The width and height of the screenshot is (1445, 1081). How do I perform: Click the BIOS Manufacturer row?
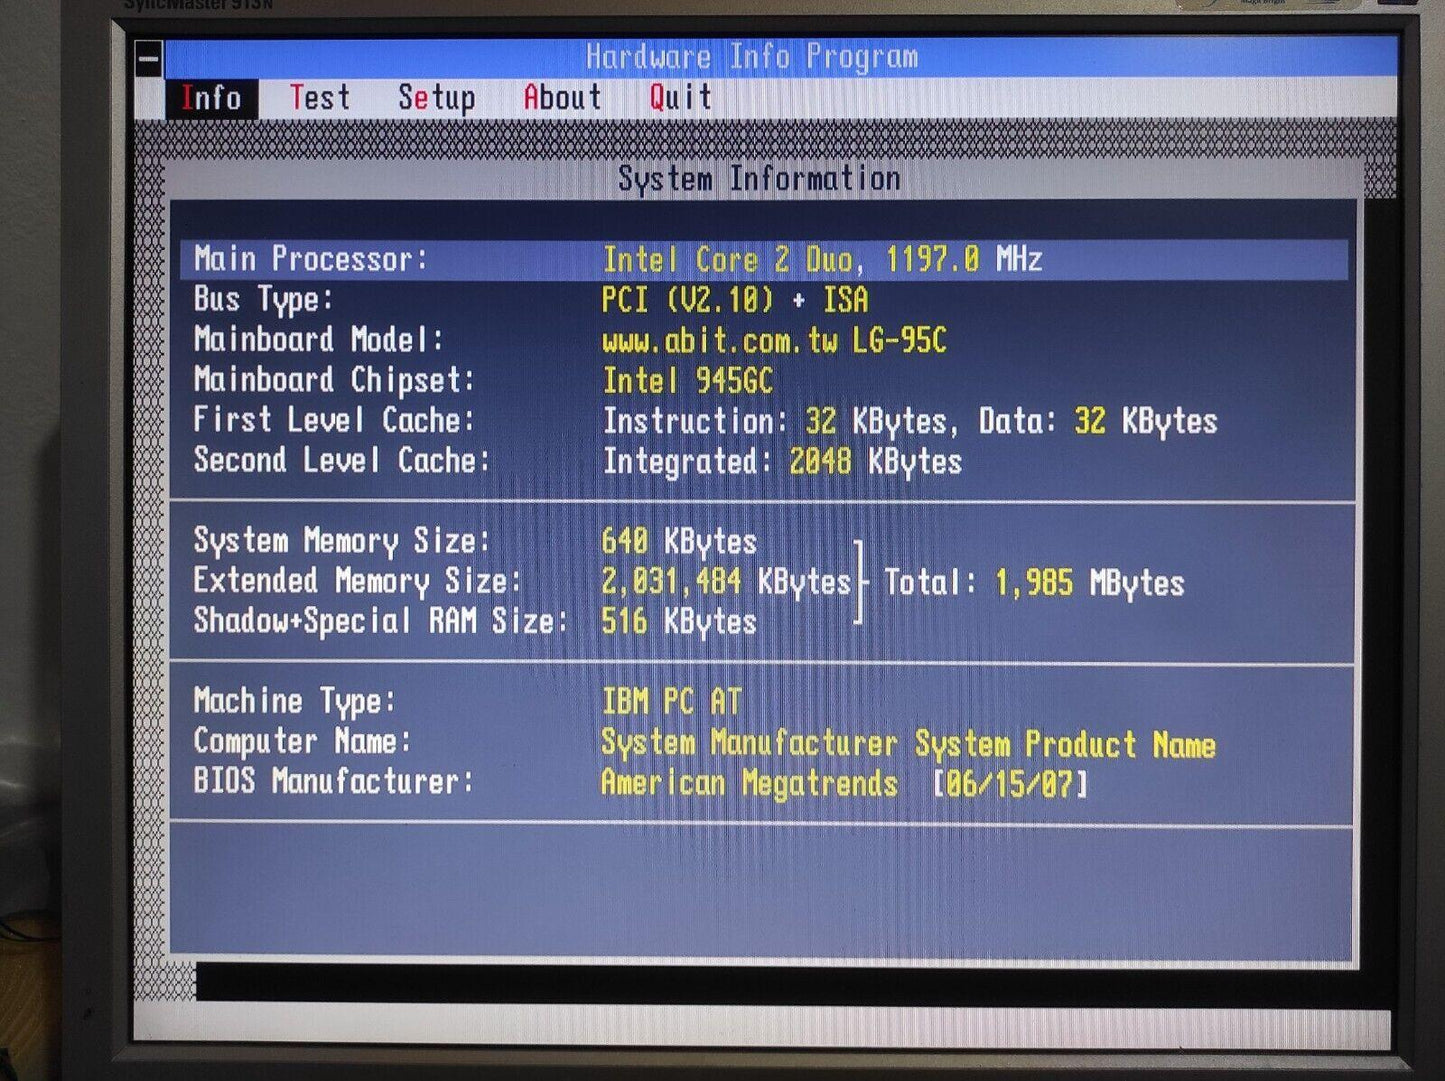763,782
